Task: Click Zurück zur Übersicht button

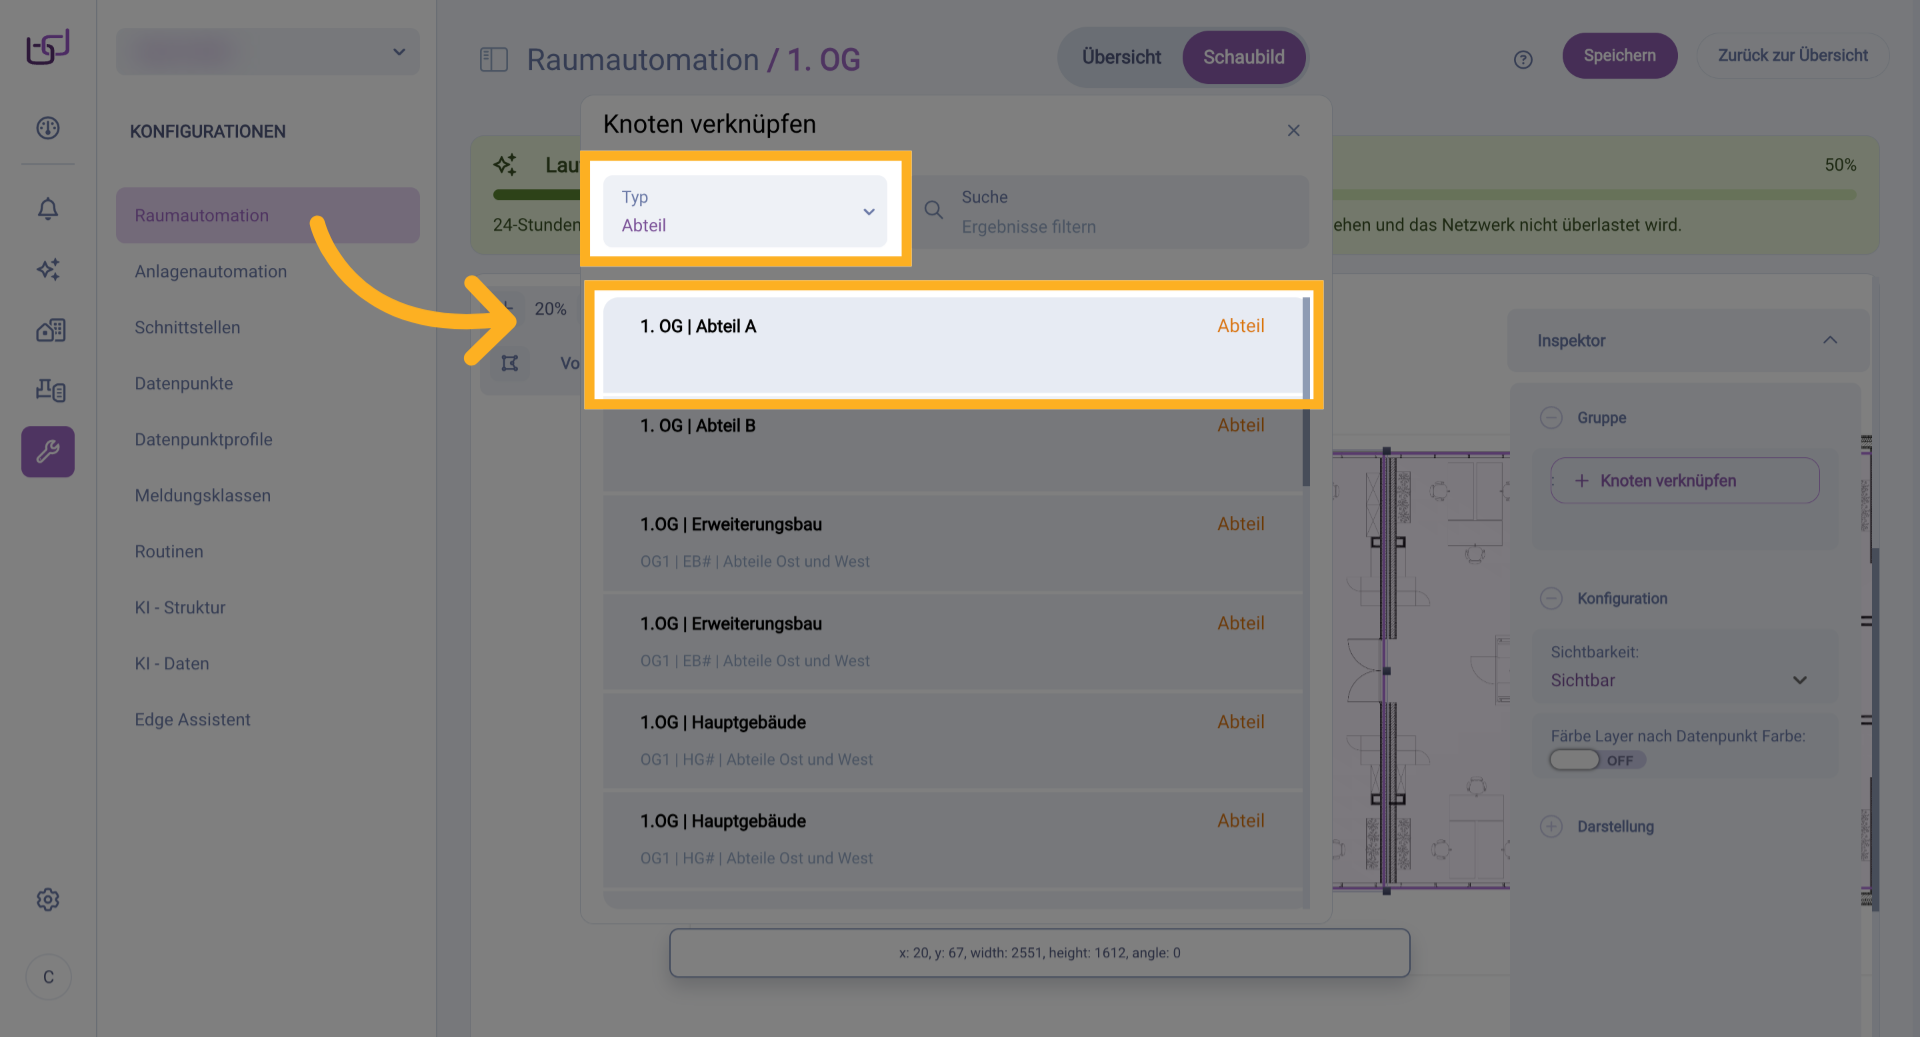Action: (x=1792, y=56)
